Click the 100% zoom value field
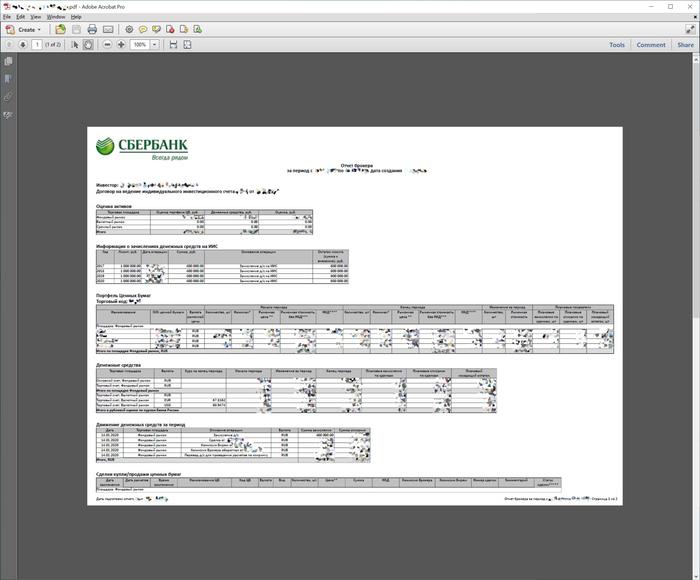This screenshot has width=700, height=580. click(x=140, y=45)
